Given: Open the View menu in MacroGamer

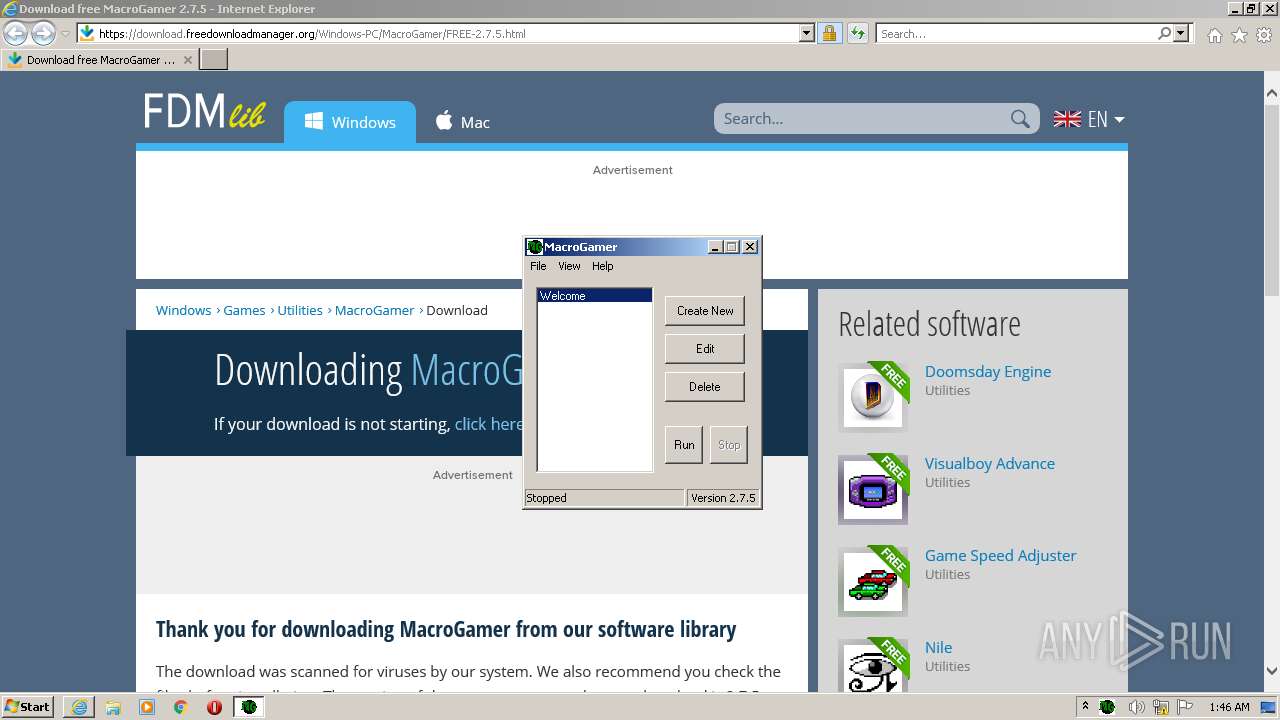Looking at the screenshot, I should pyautogui.click(x=569, y=266).
